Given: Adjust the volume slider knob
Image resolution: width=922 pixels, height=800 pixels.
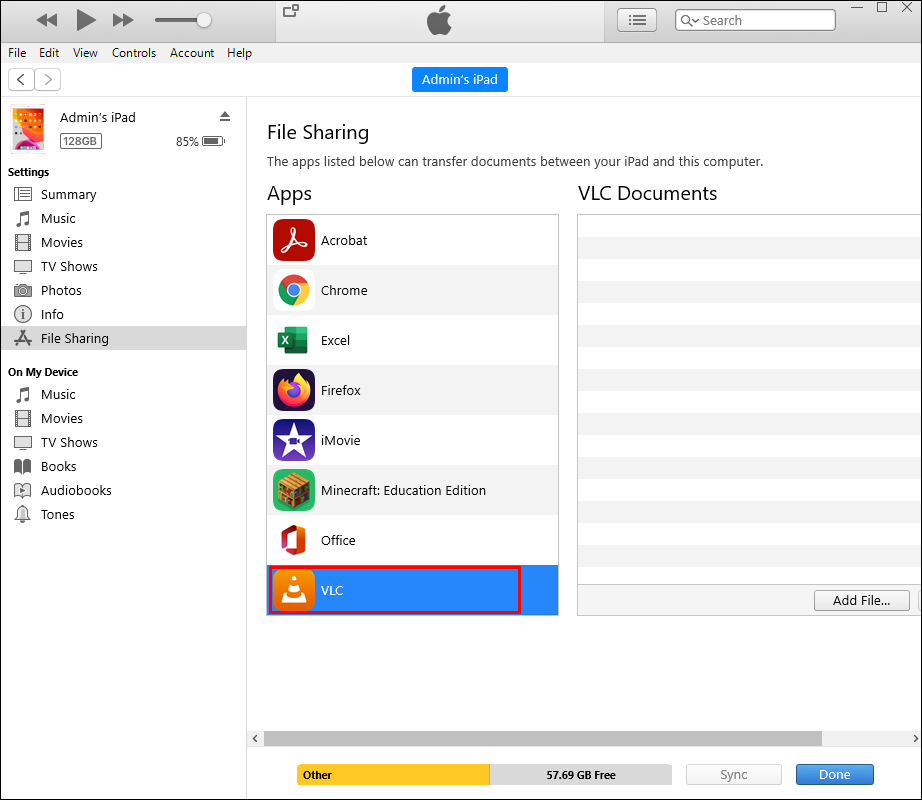Looking at the screenshot, I should pos(203,20).
